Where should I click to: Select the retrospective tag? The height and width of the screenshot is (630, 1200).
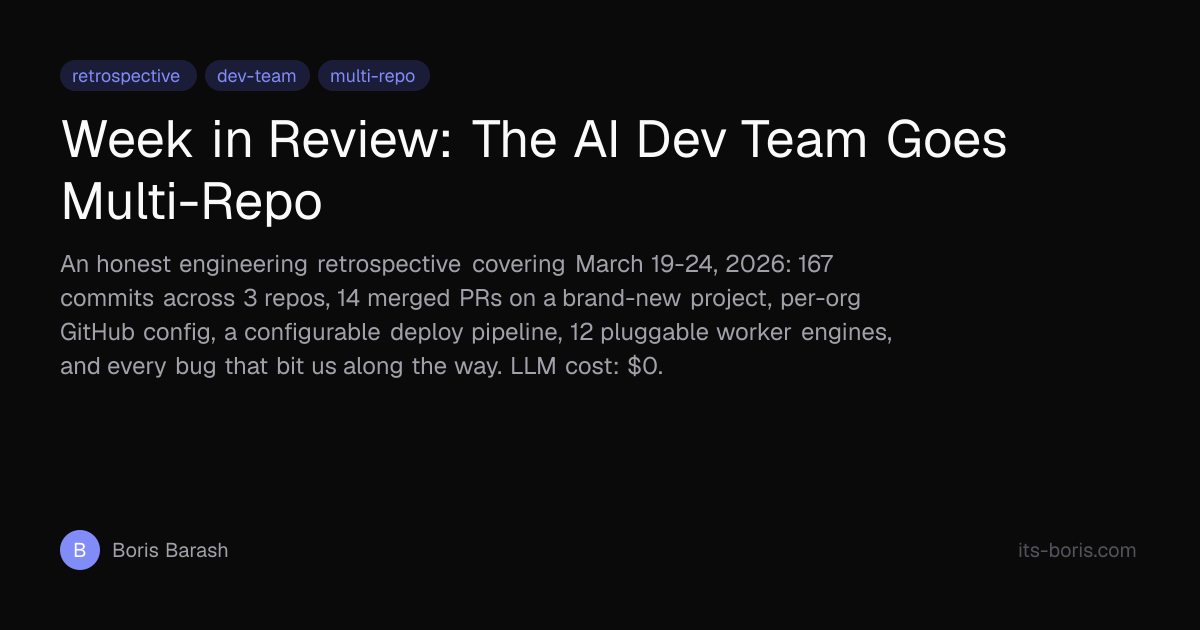(128, 76)
